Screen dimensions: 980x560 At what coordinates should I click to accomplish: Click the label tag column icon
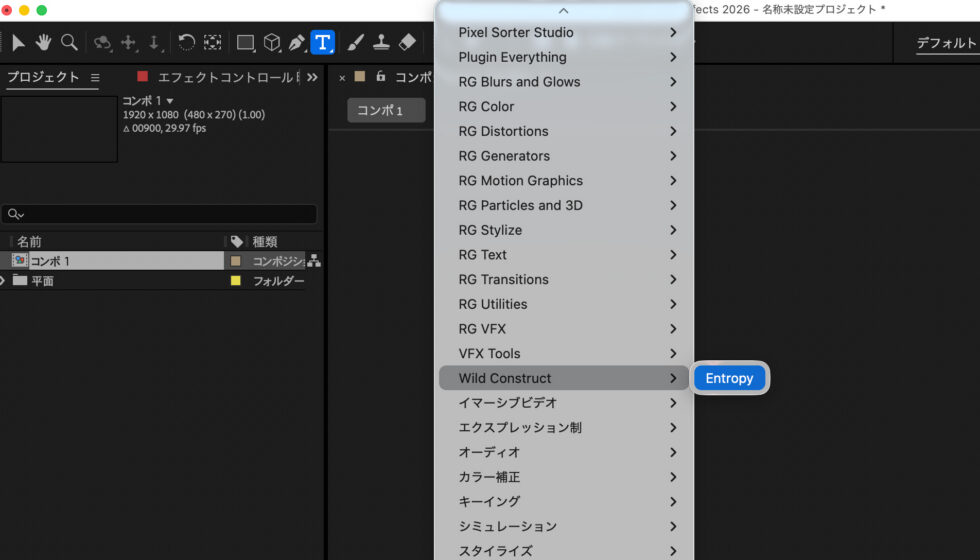(236, 241)
